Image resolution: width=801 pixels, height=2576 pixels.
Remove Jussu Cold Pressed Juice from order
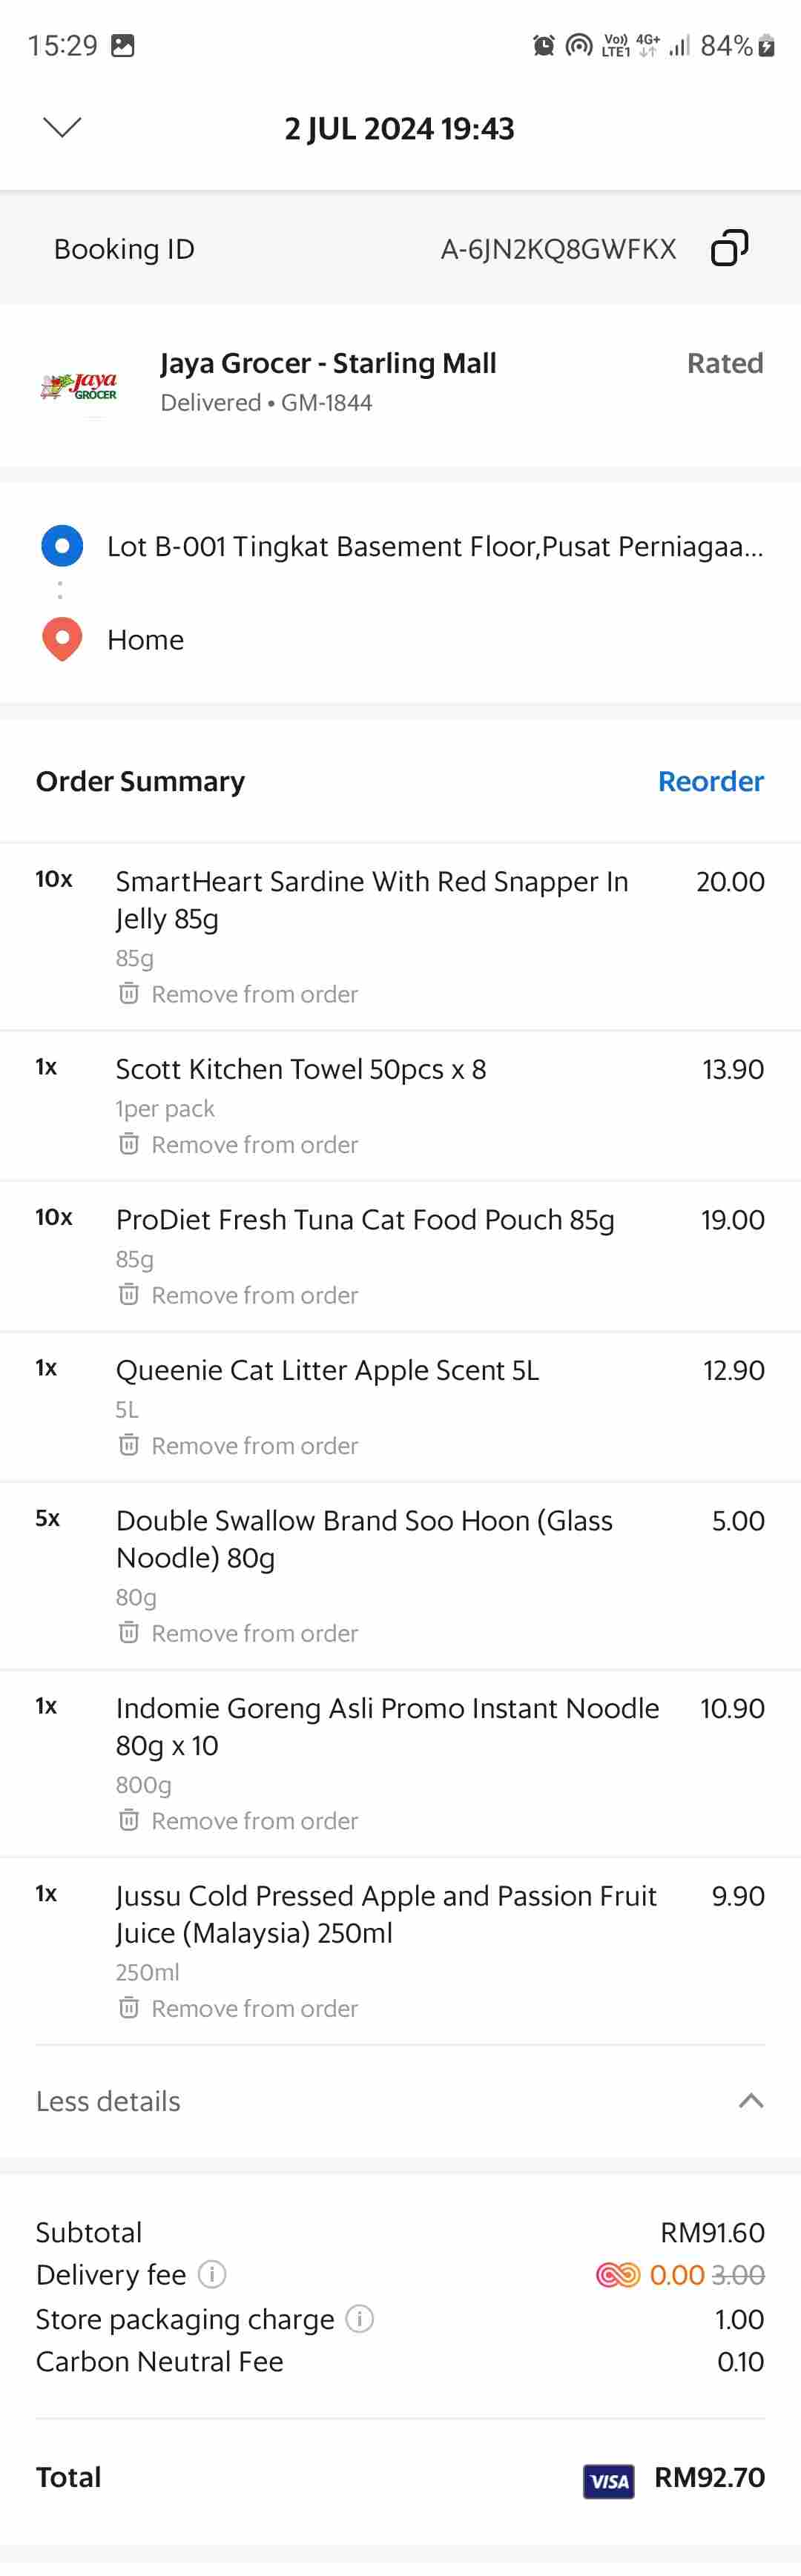click(x=238, y=2008)
